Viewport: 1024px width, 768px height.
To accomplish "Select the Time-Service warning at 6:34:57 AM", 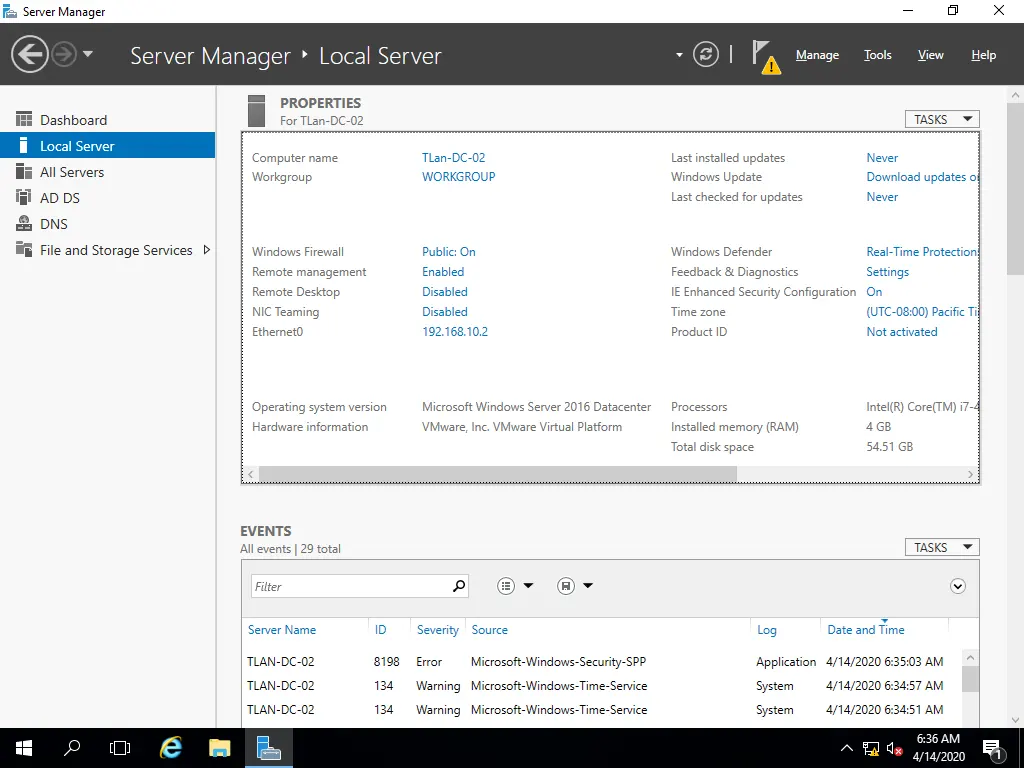I will [x=601, y=686].
